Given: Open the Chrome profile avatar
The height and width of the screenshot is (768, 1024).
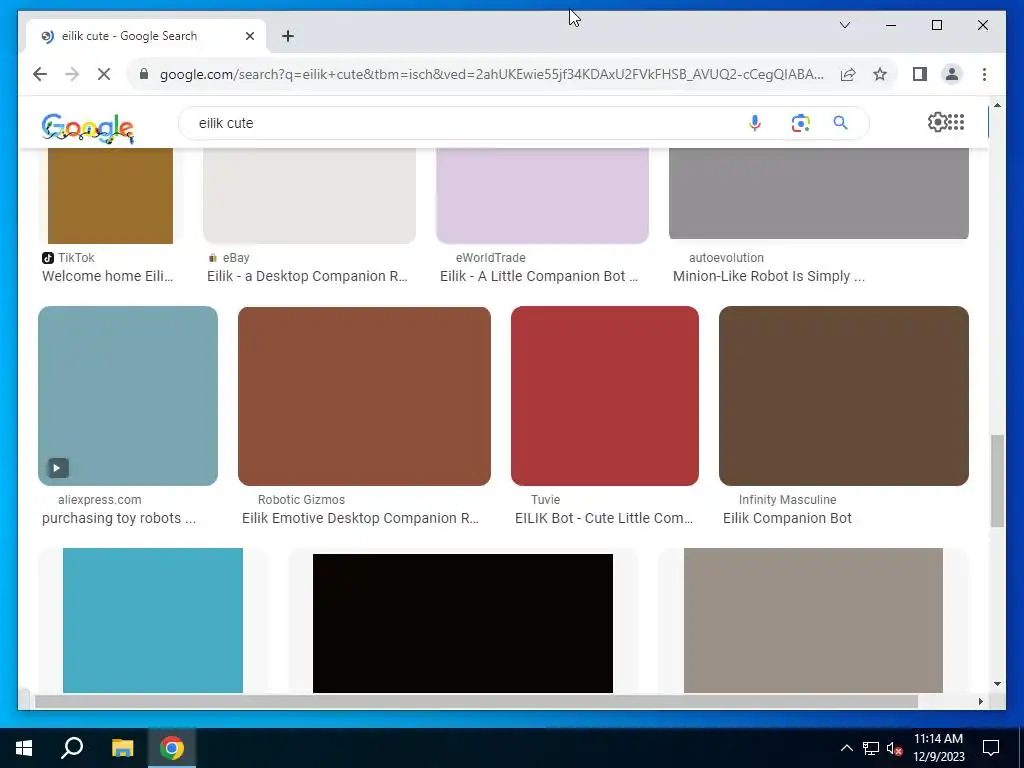Looking at the screenshot, I should (x=952, y=74).
